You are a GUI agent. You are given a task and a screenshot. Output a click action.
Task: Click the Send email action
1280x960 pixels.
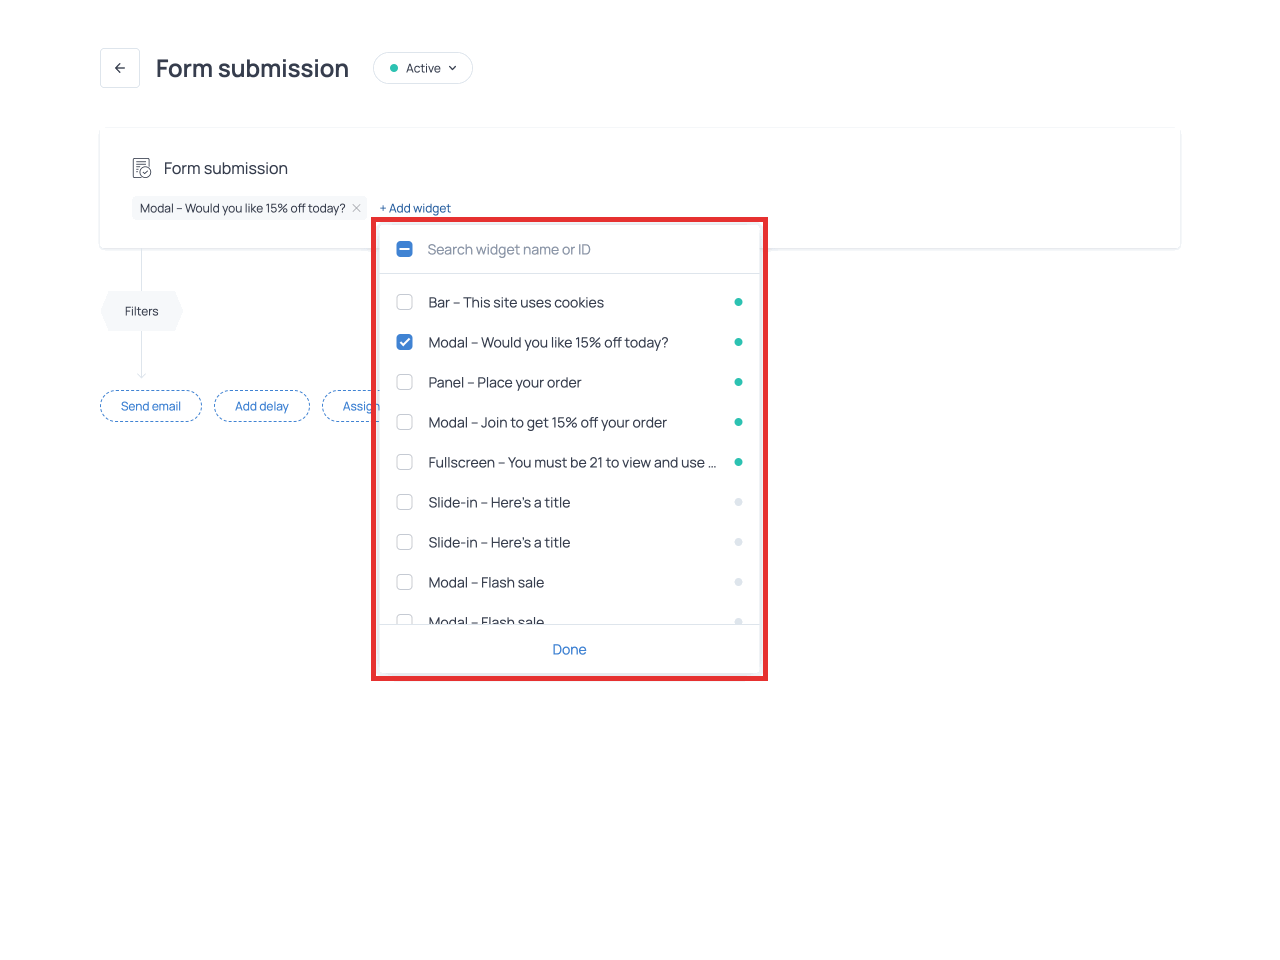tap(150, 406)
